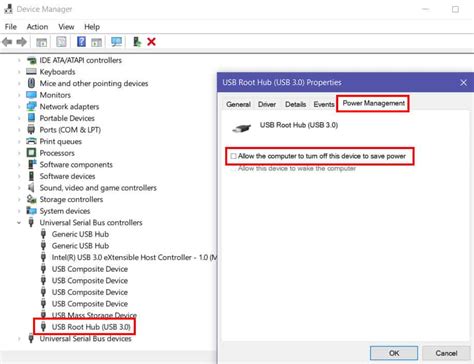Click the mouse icon for pointing devices

[31, 83]
